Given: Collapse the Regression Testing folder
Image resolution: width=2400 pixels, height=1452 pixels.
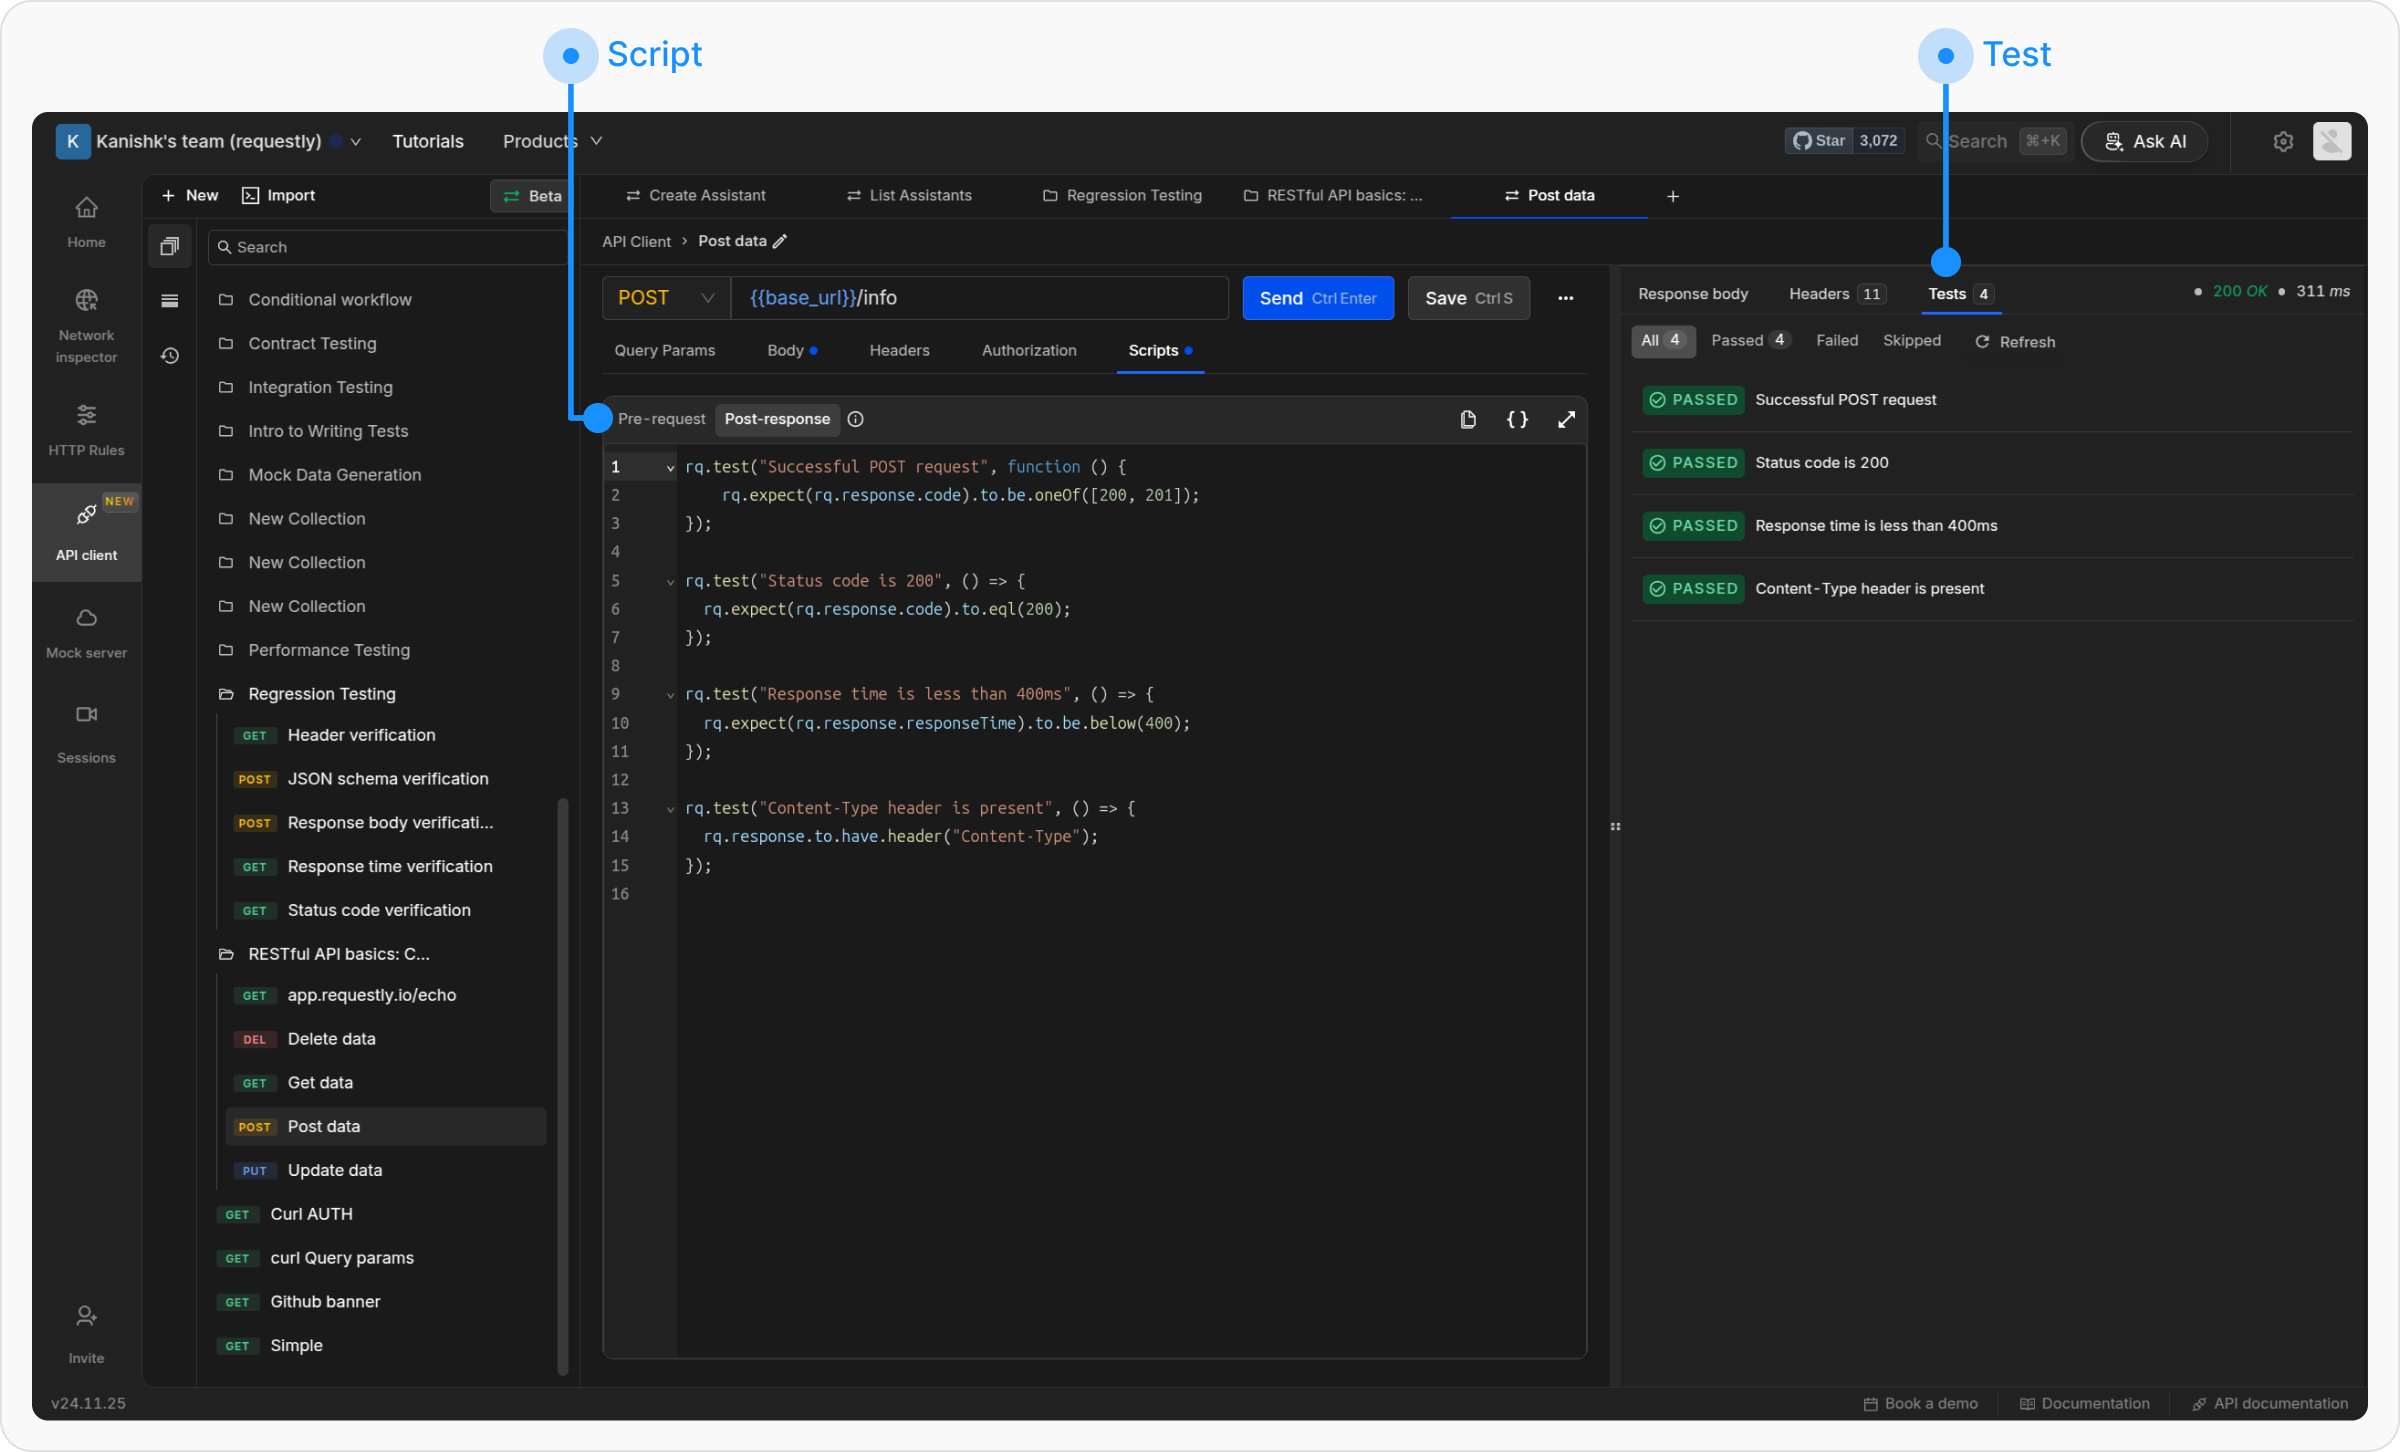Looking at the screenshot, I should click(321, 694).
